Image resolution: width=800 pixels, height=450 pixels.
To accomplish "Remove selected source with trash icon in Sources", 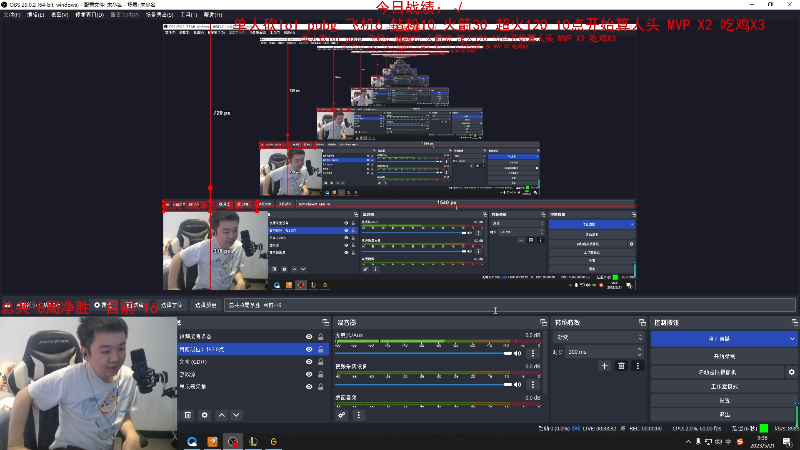I will coord(188,415).
